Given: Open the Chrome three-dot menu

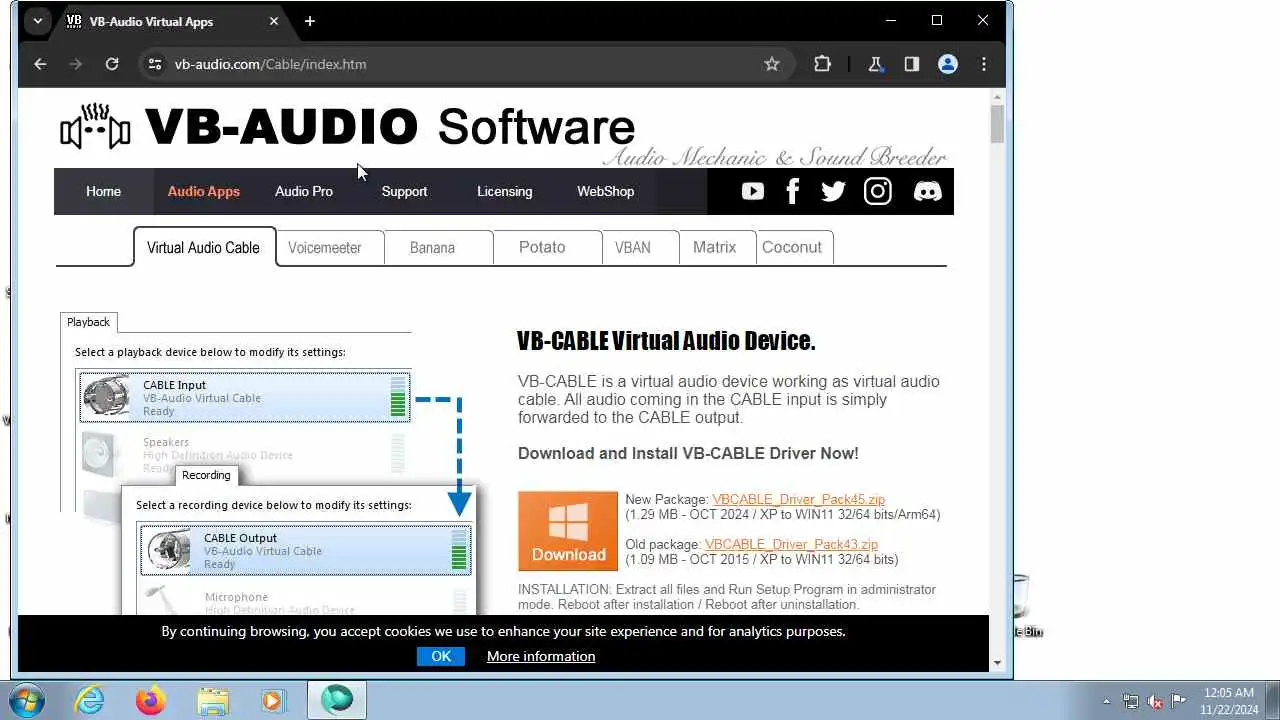Looking at the screenshot, I should point(984,64).
